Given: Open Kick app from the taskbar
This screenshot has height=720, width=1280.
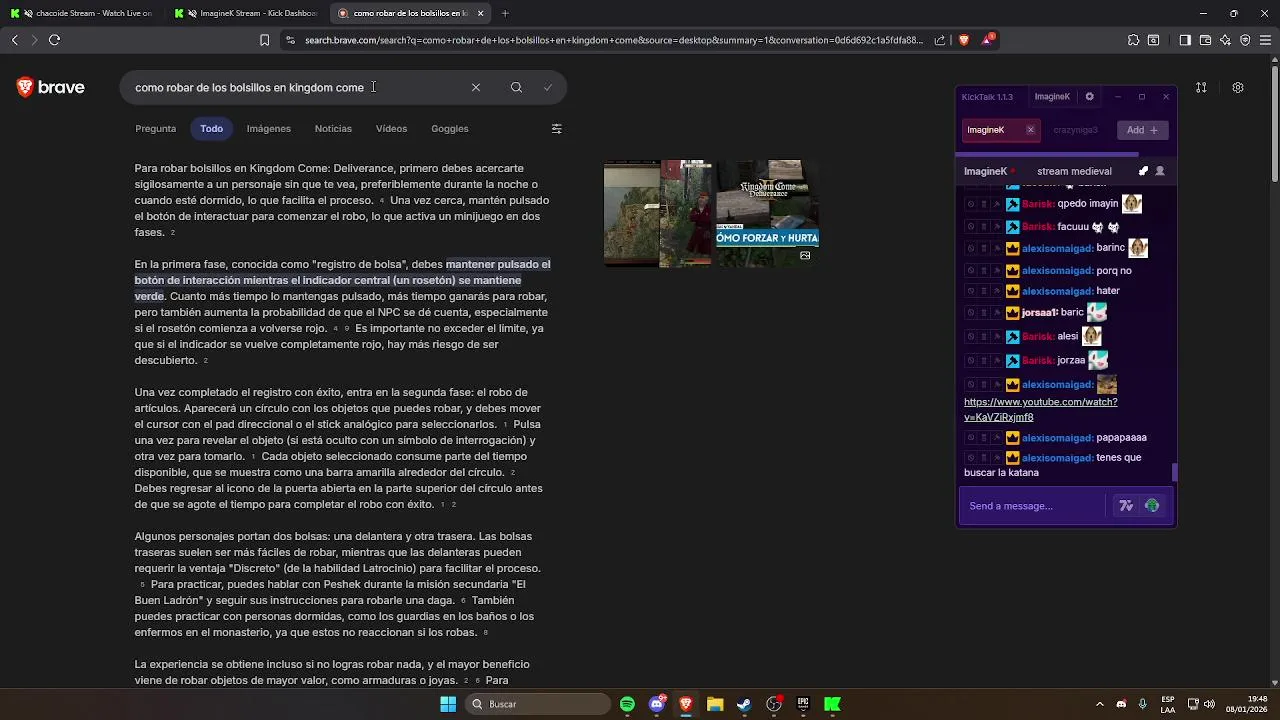Looking at the screenshot, I should click(x=832, y=704).
